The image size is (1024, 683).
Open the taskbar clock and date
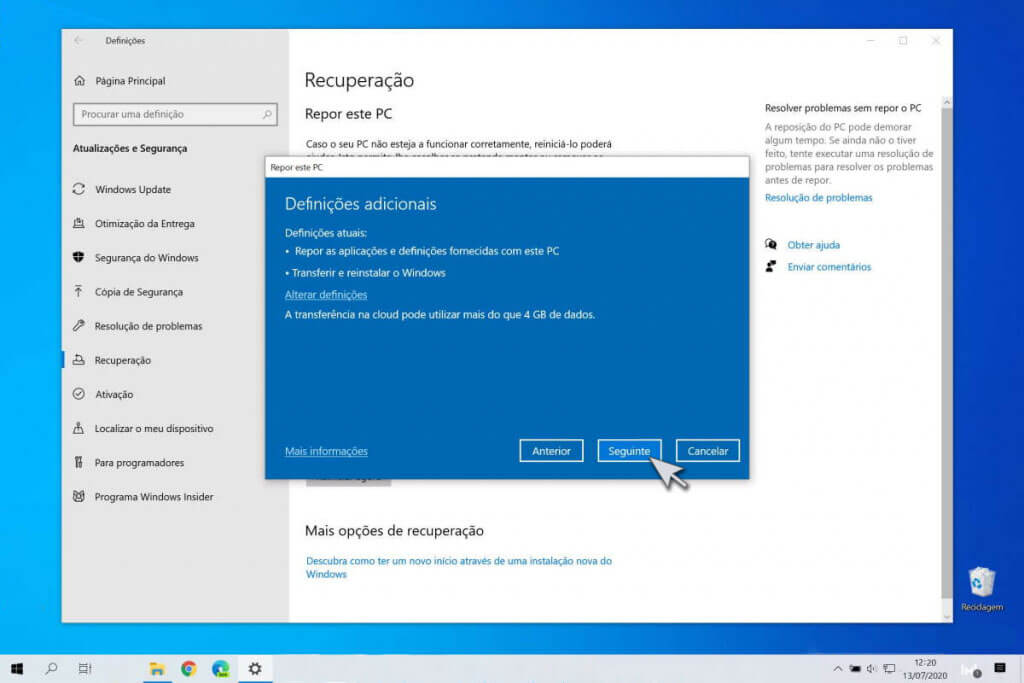[x=925, y=669]
